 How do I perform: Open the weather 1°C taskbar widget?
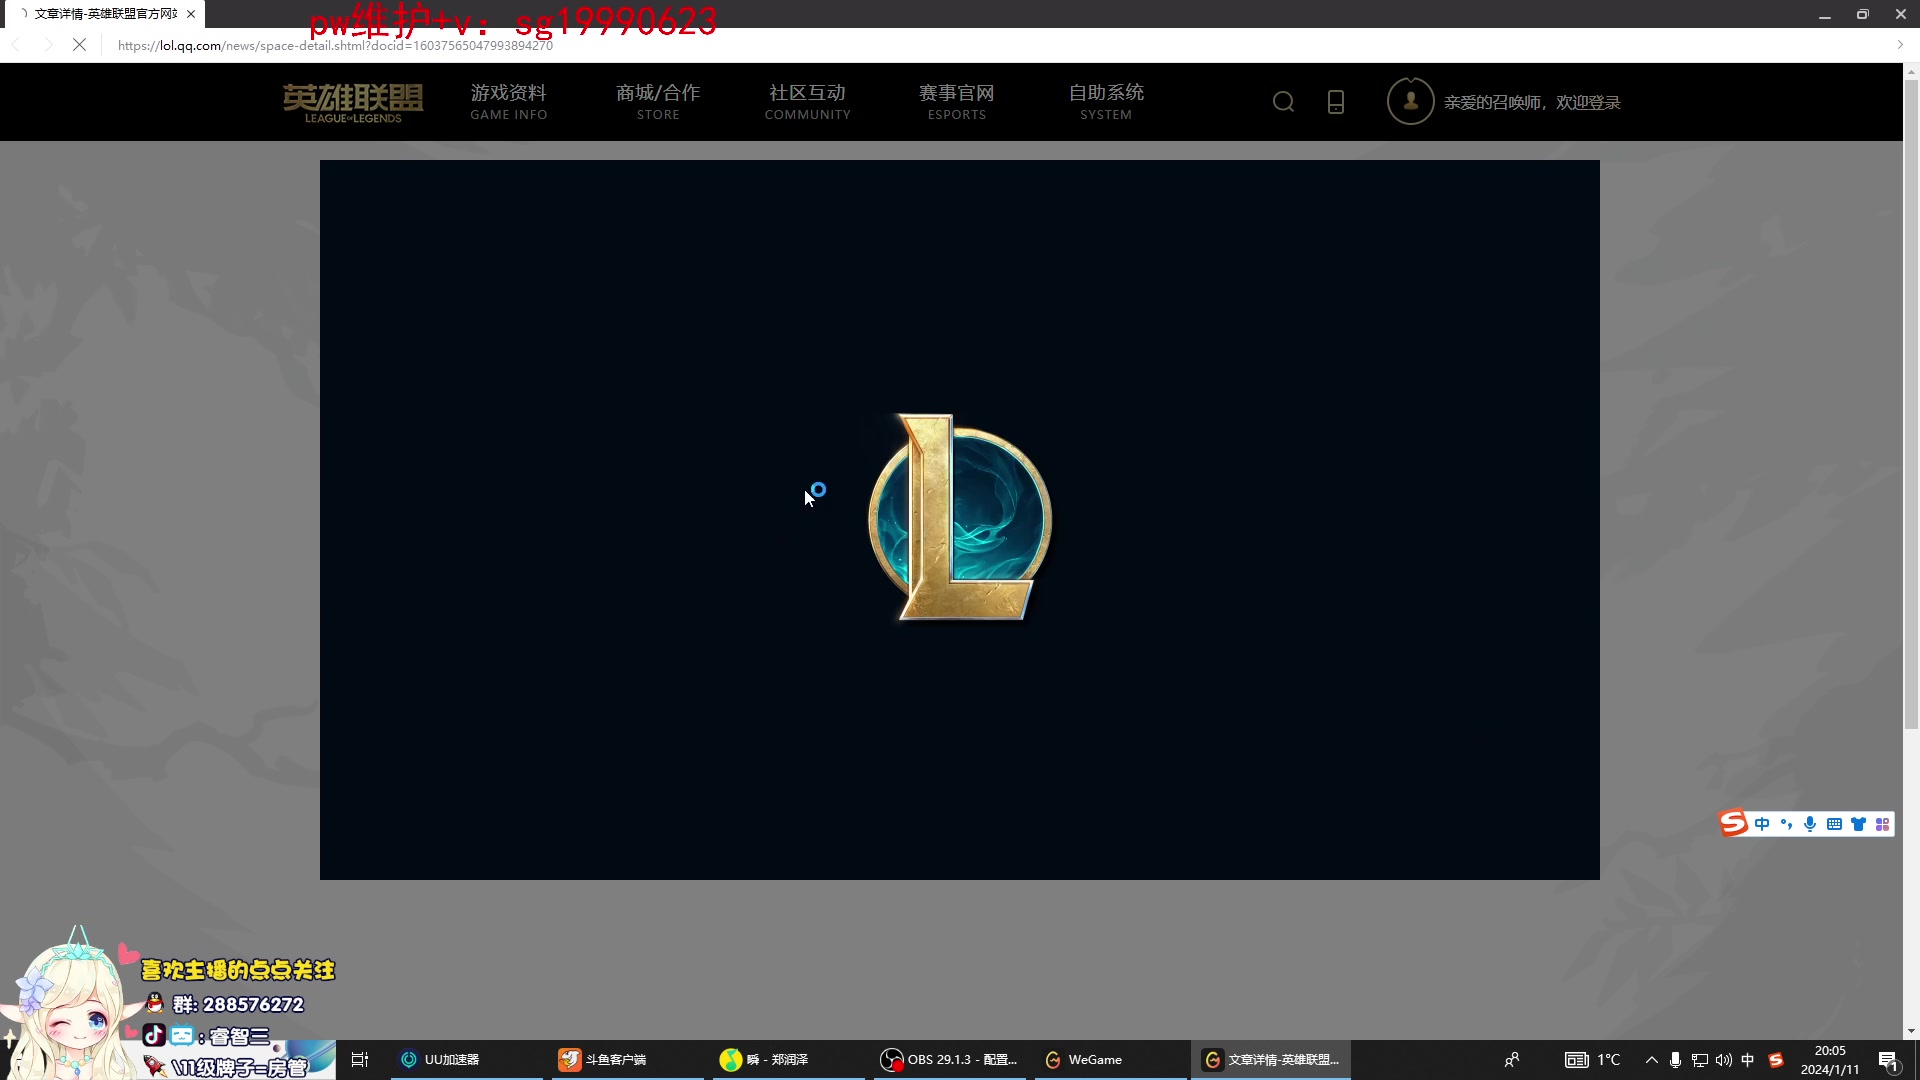pos(1593,1059)
